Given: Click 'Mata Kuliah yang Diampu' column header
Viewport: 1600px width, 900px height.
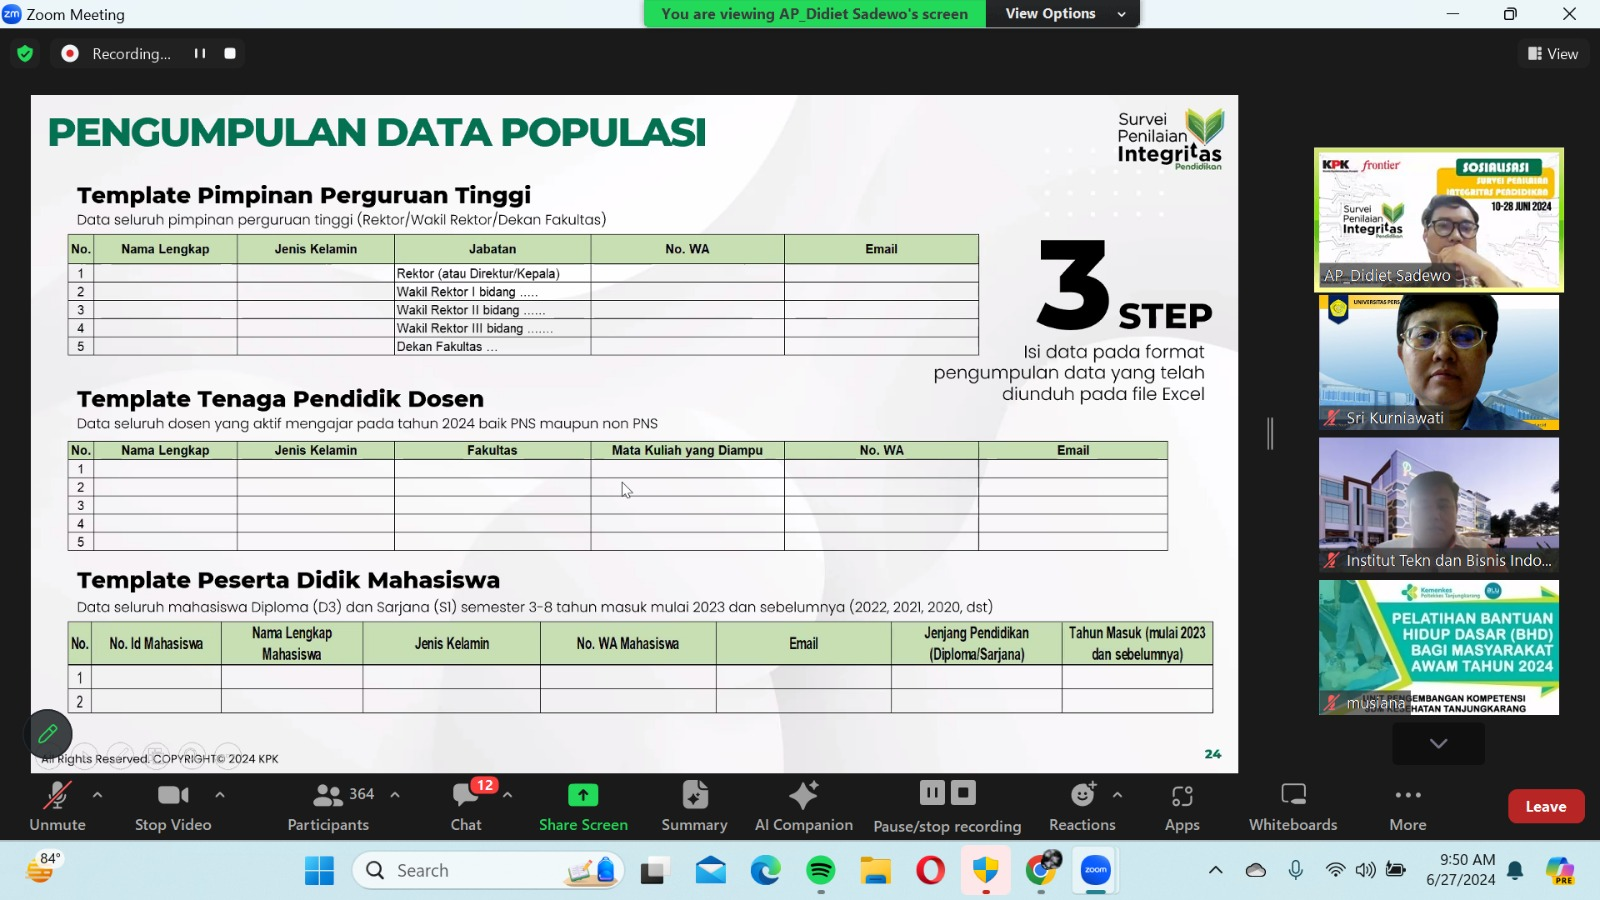Looking at the screenshot, I should click(x=687, y=450).
